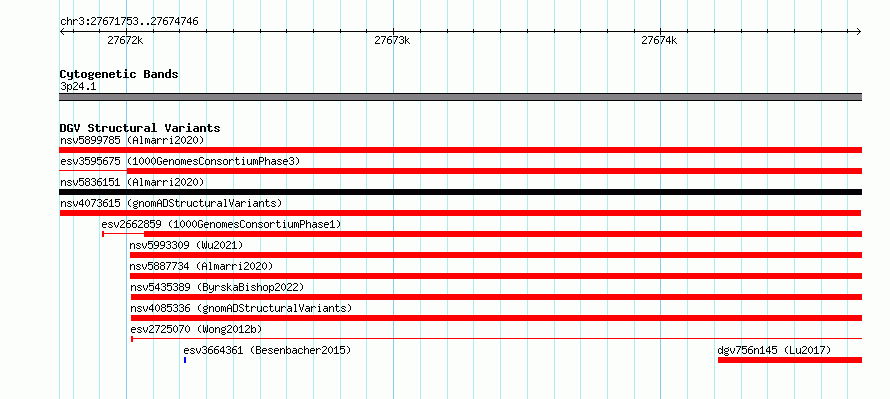
Task: Click the esv2725070 (Wong2012b) variant label
Action: (196, 329)
